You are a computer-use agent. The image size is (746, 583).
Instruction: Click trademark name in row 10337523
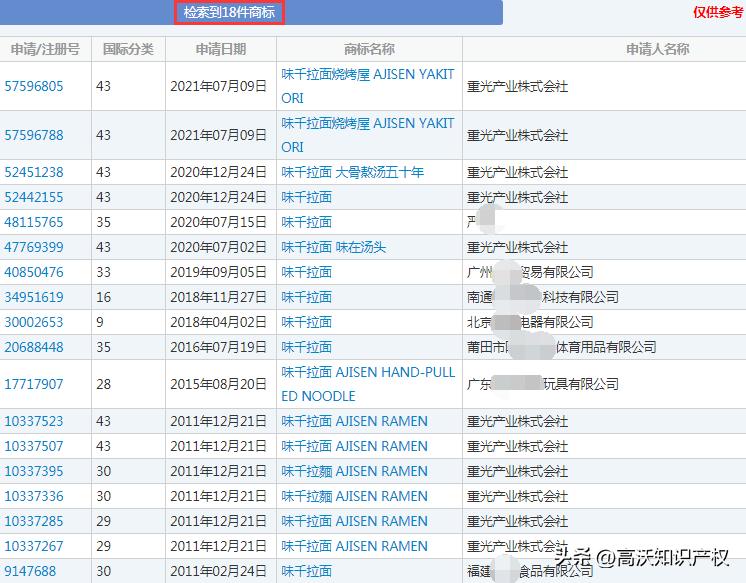(354, 421)
